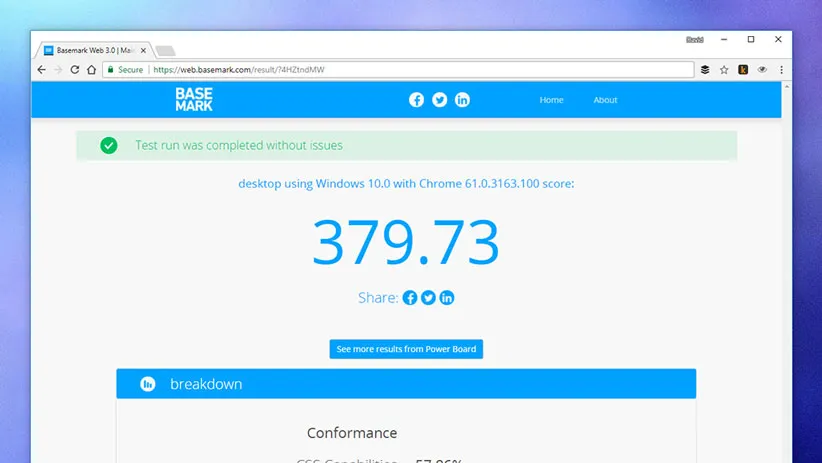Click the browser reload button
The width and height of the screenshot is (822, 463).
74,70
